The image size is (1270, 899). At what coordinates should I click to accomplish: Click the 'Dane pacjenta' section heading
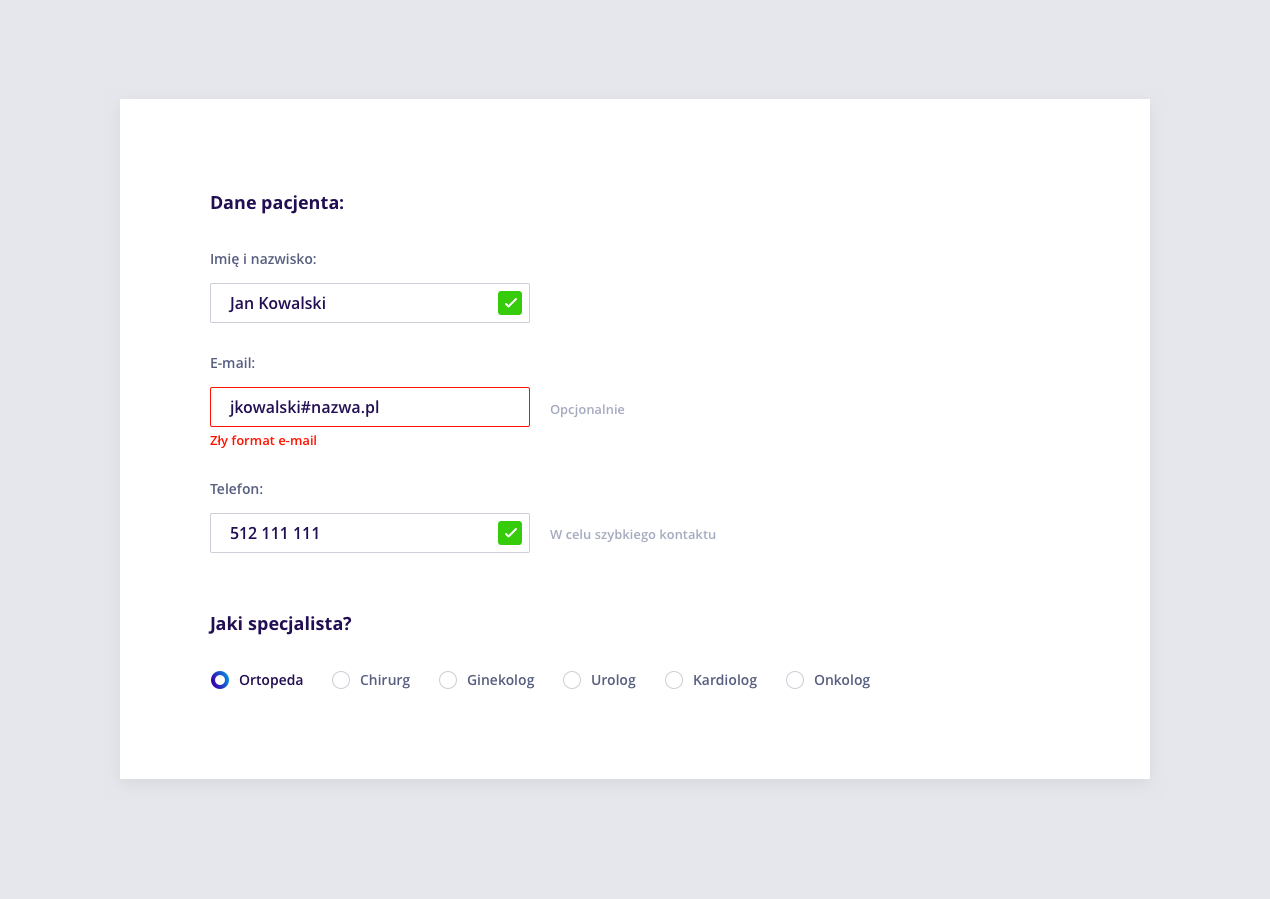pos(277,203)
